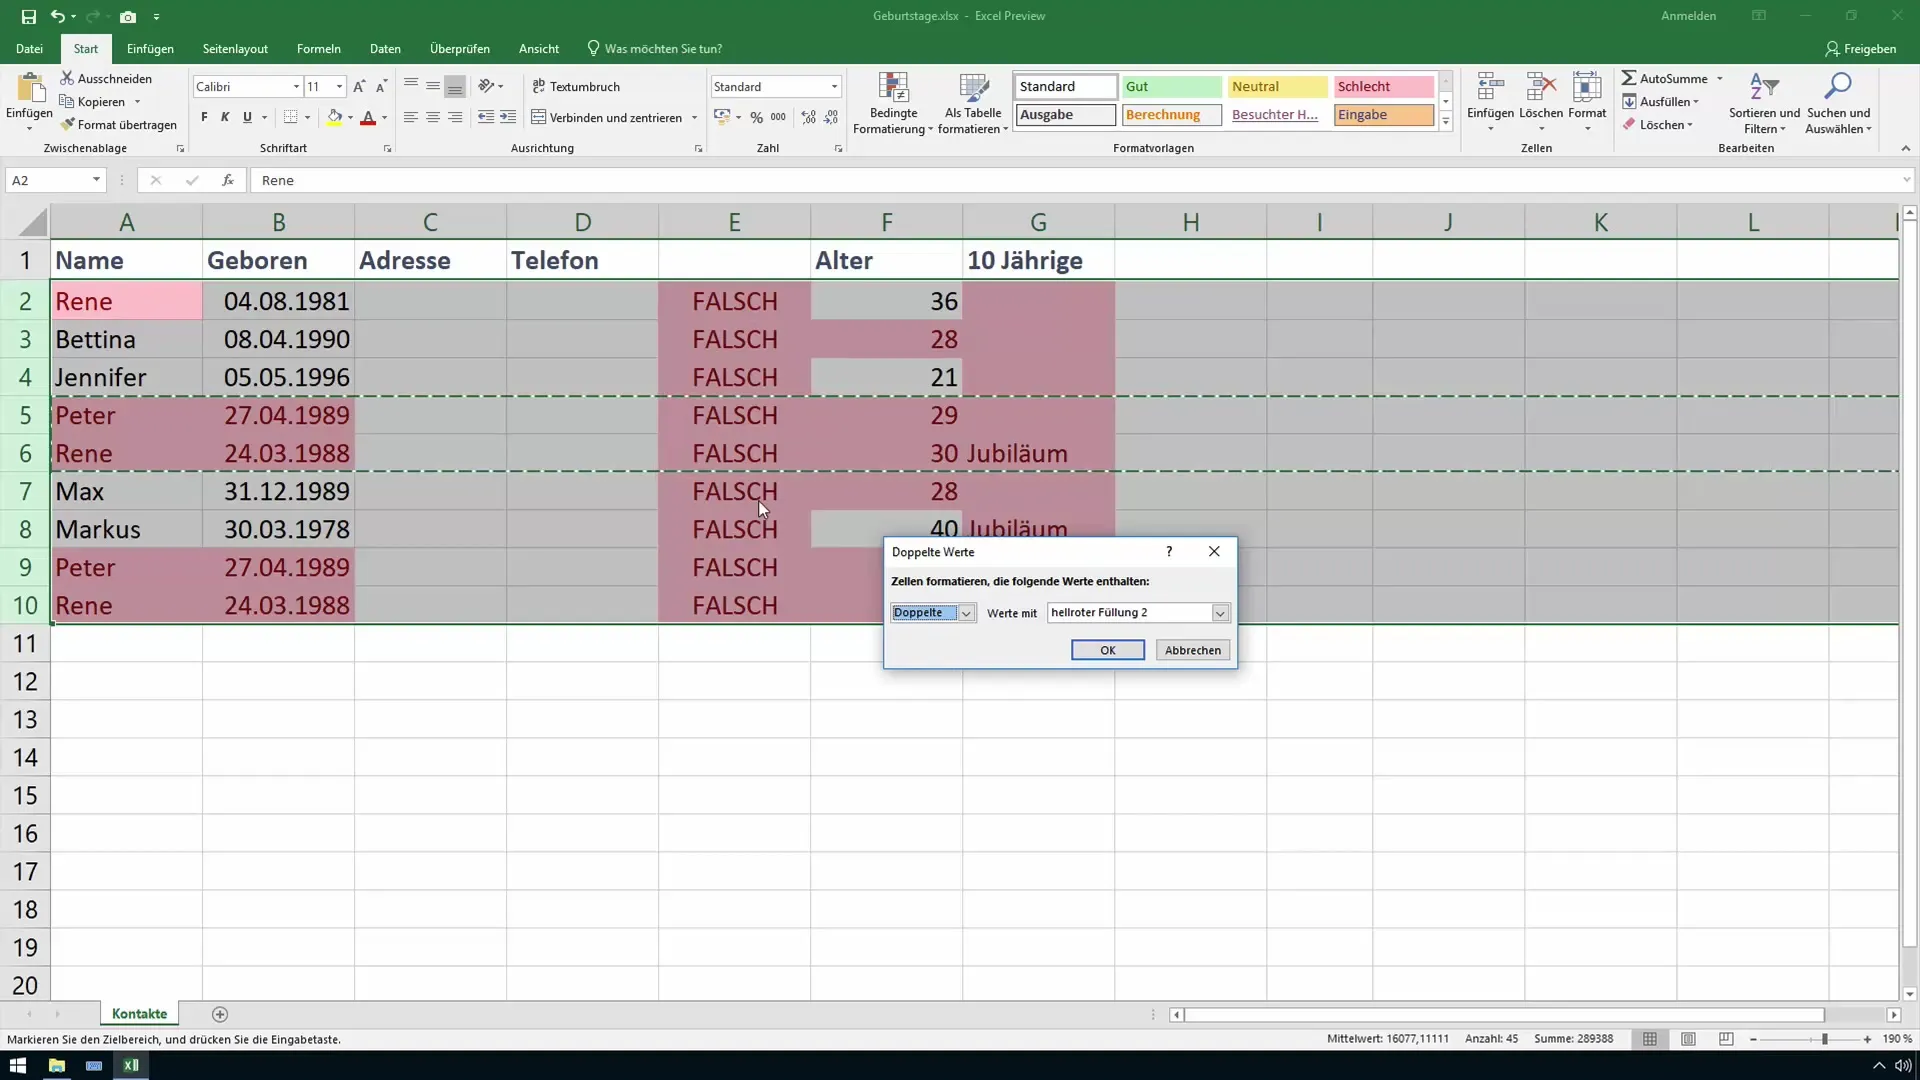Screen dimensions: 1920x1080
Task: Expand the Name Box dropdown arrow
Action: [96, 180]
